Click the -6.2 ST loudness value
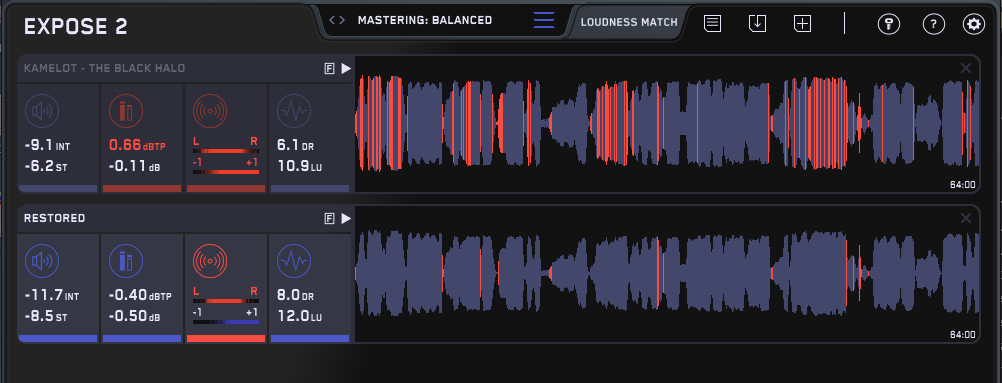Screen dimensions: 1002x383 tap(45, 167)
